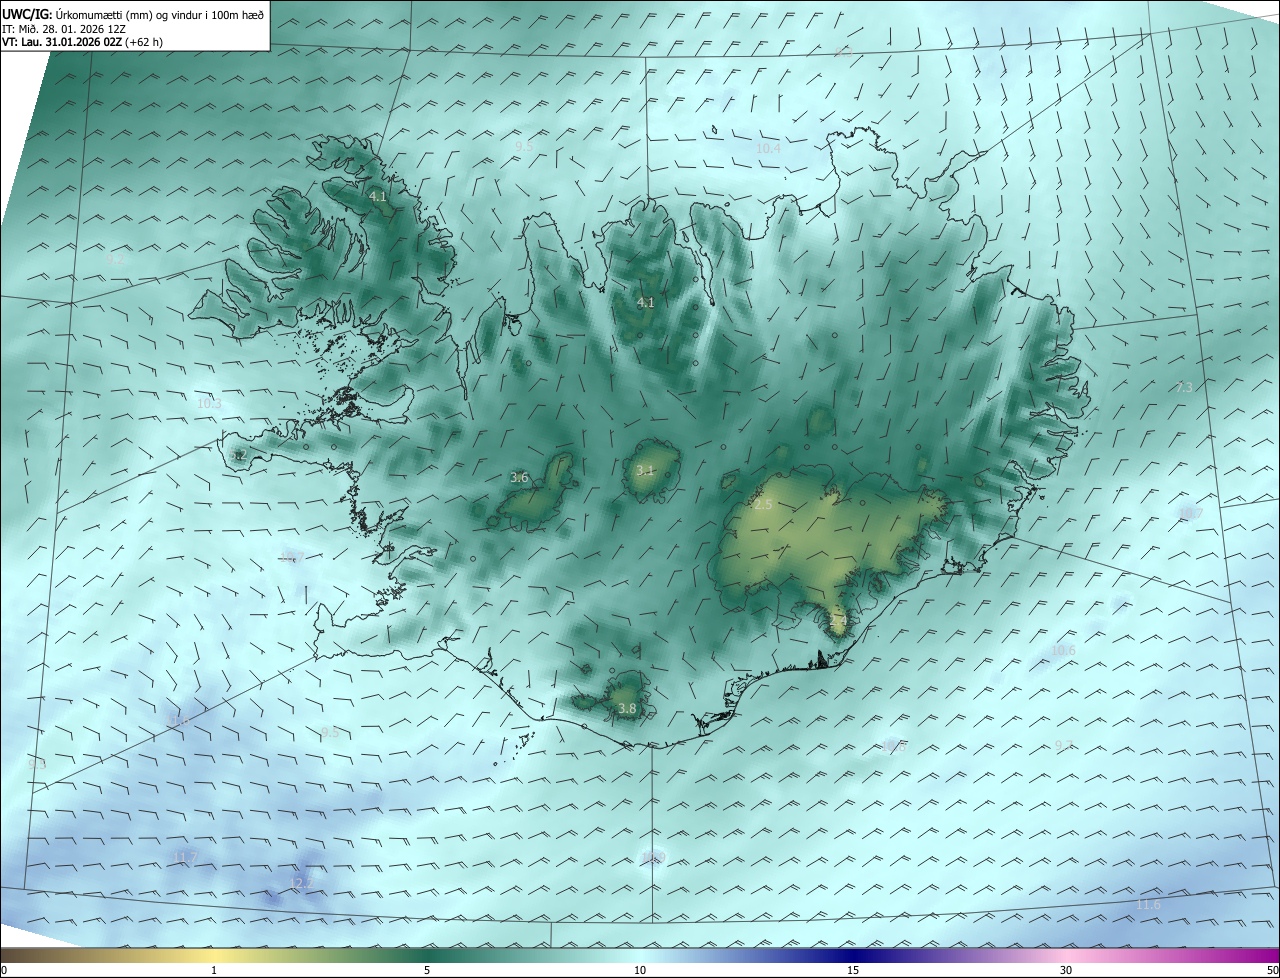Click the 11.7 value in the southwest sea
Screen dimensions: 1280x978
186,857
